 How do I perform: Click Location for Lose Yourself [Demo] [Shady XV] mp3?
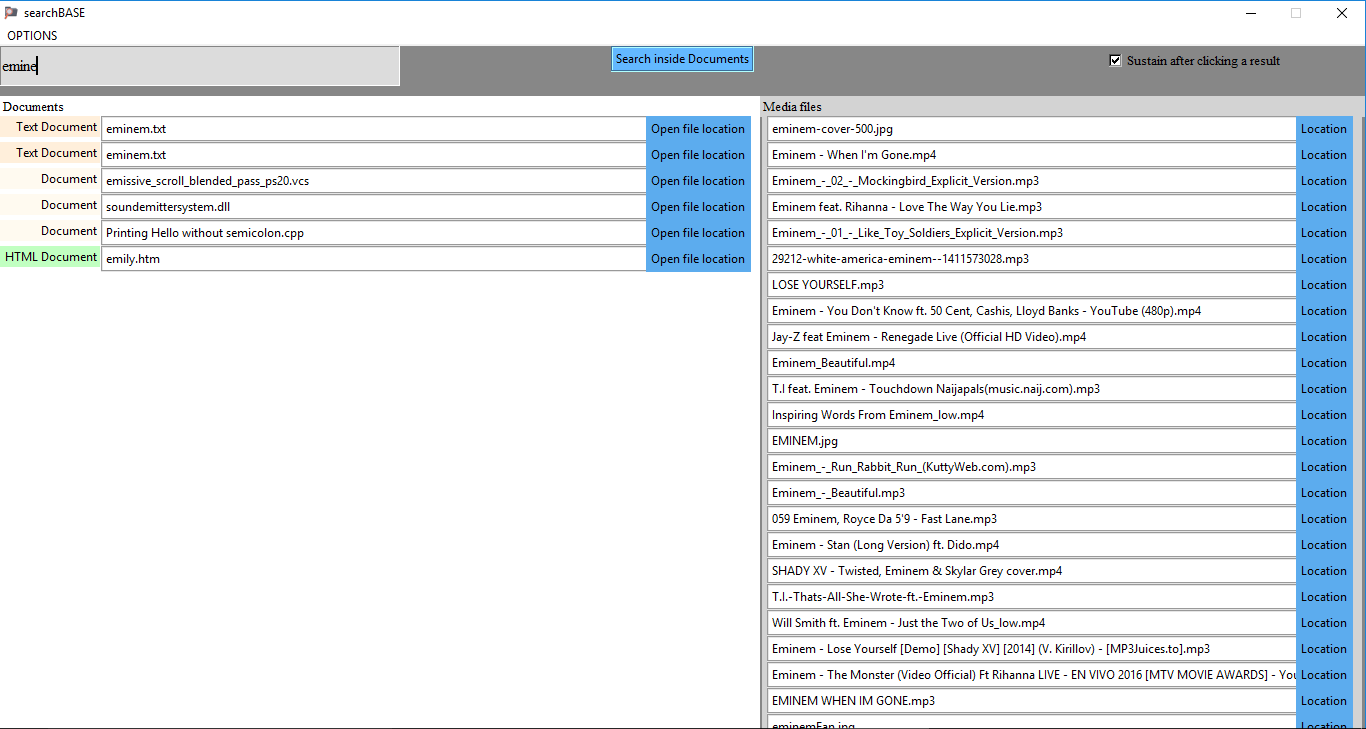[x=1324, y=649]
